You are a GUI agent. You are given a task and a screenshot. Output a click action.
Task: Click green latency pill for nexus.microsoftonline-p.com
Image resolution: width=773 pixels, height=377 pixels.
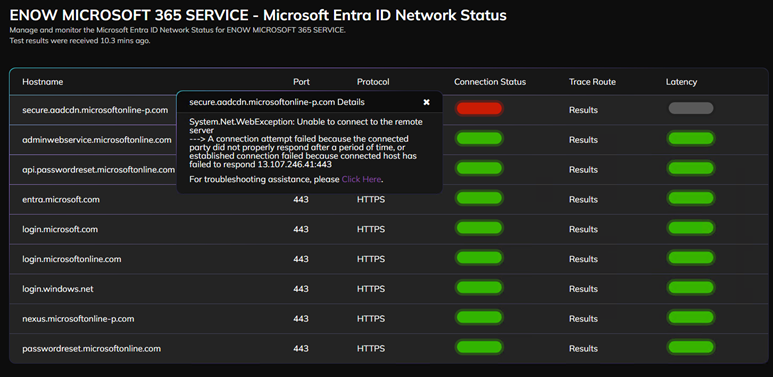691,317
